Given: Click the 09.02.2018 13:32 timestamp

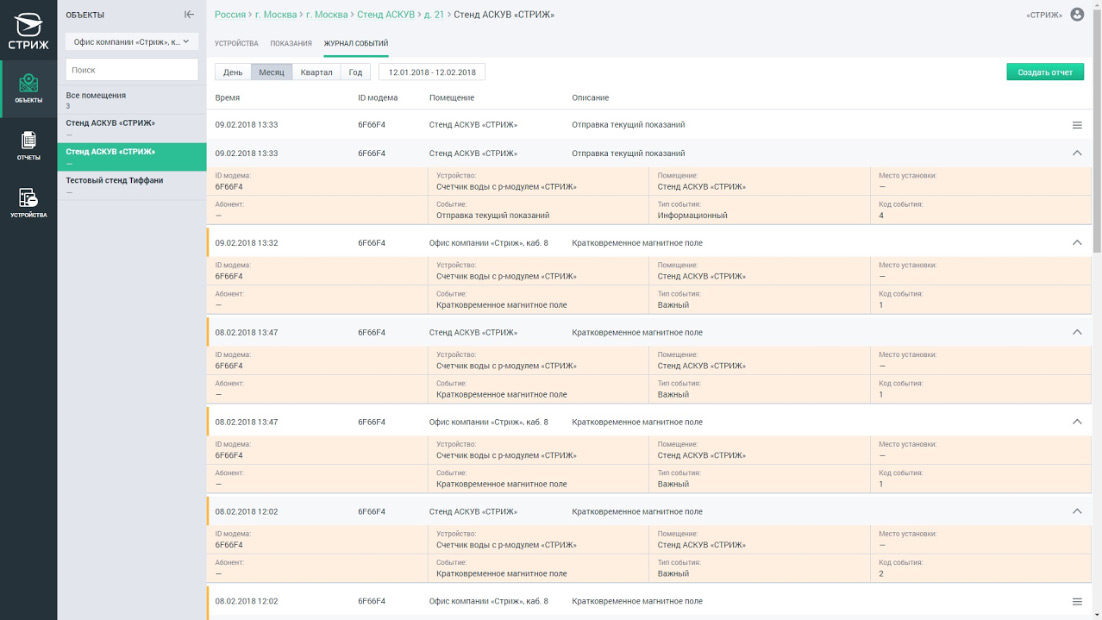Looking at the screenshot, I should [x=246, y=243].
